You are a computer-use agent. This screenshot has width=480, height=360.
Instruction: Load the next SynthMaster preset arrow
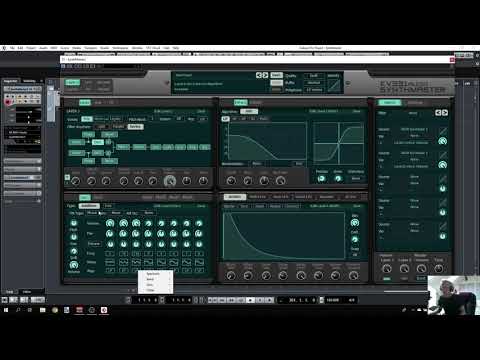pyautogui.click(x=265, y=75)
